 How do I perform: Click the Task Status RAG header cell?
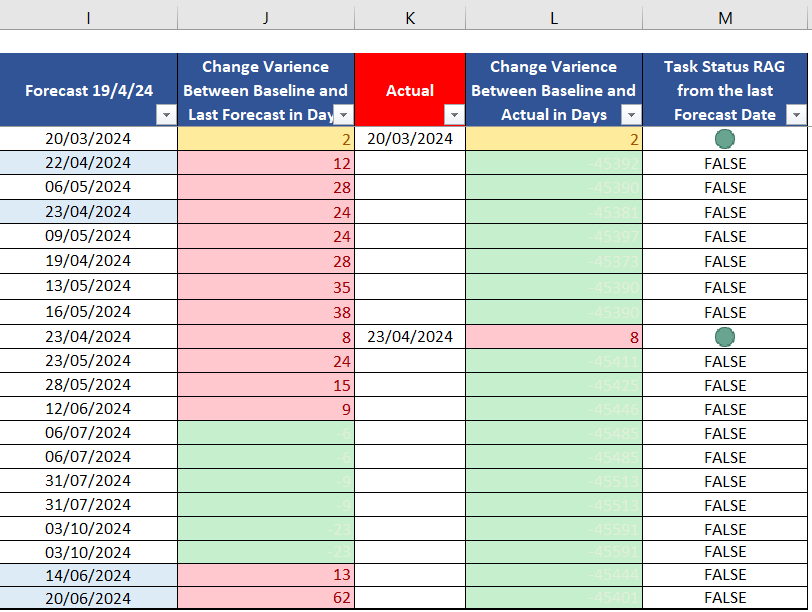[x=725, y=90]
